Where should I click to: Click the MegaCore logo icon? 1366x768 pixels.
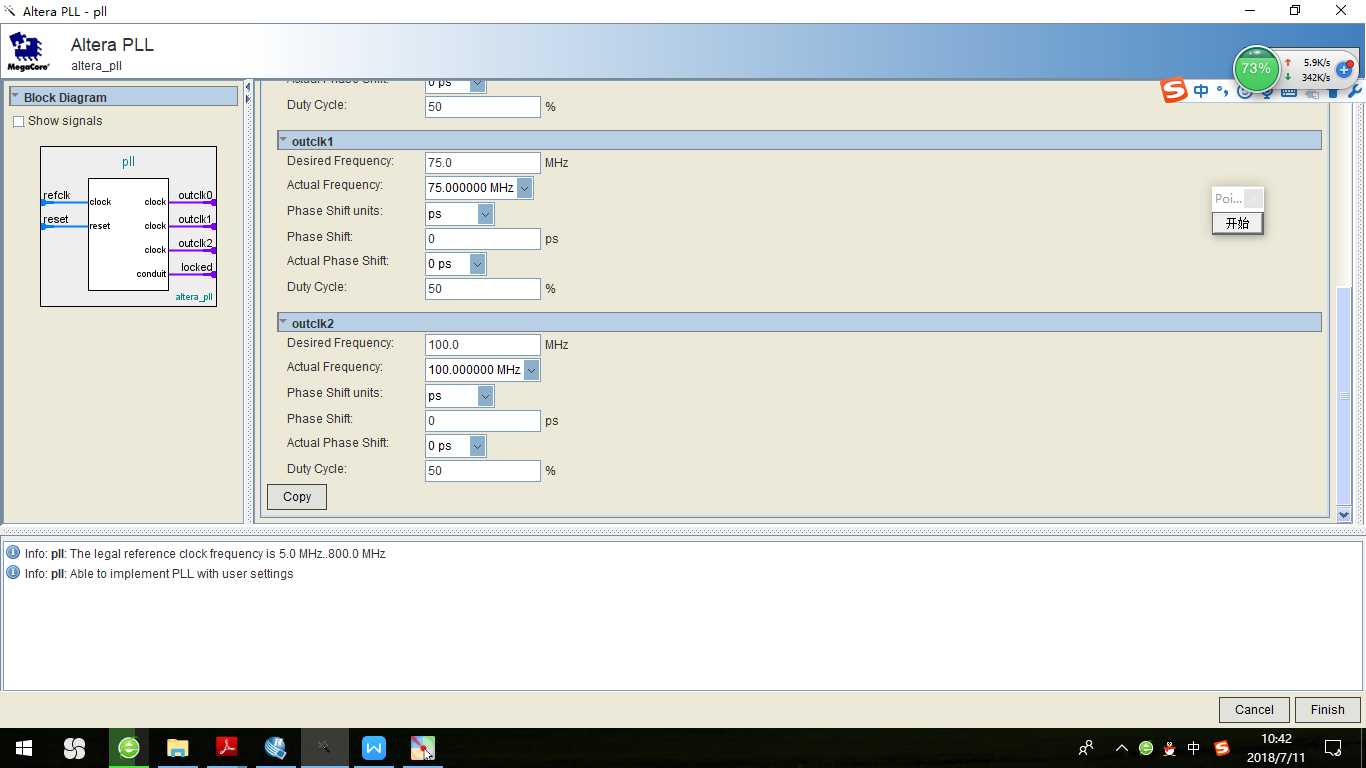pyautogui.click(x=27, y=52)
